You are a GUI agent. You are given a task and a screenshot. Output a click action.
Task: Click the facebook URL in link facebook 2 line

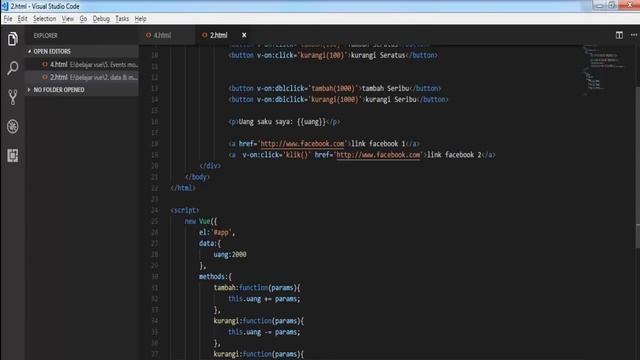point(378,155)
